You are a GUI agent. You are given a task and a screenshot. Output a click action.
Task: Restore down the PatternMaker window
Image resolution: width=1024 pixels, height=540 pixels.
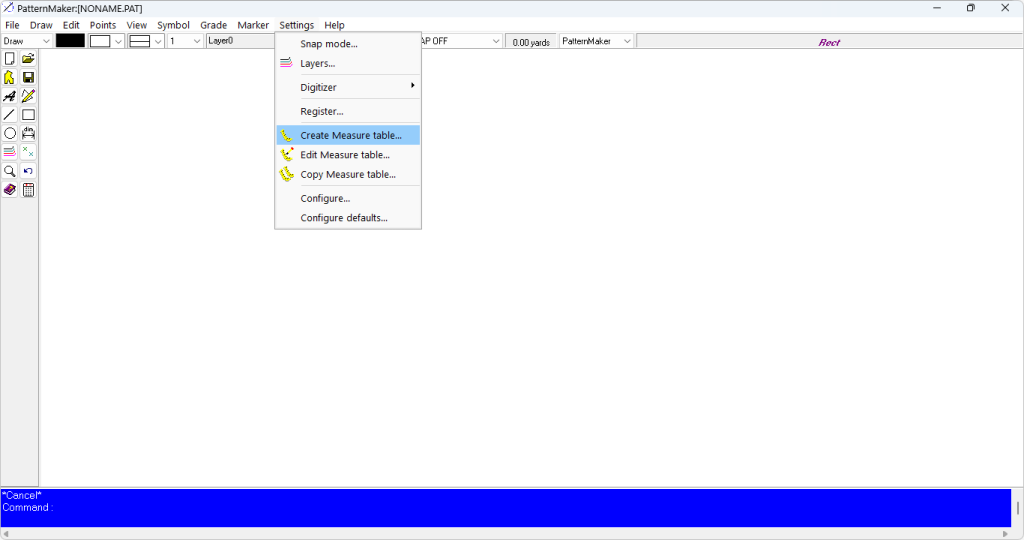pyautogui.click(x=970, y=8)
